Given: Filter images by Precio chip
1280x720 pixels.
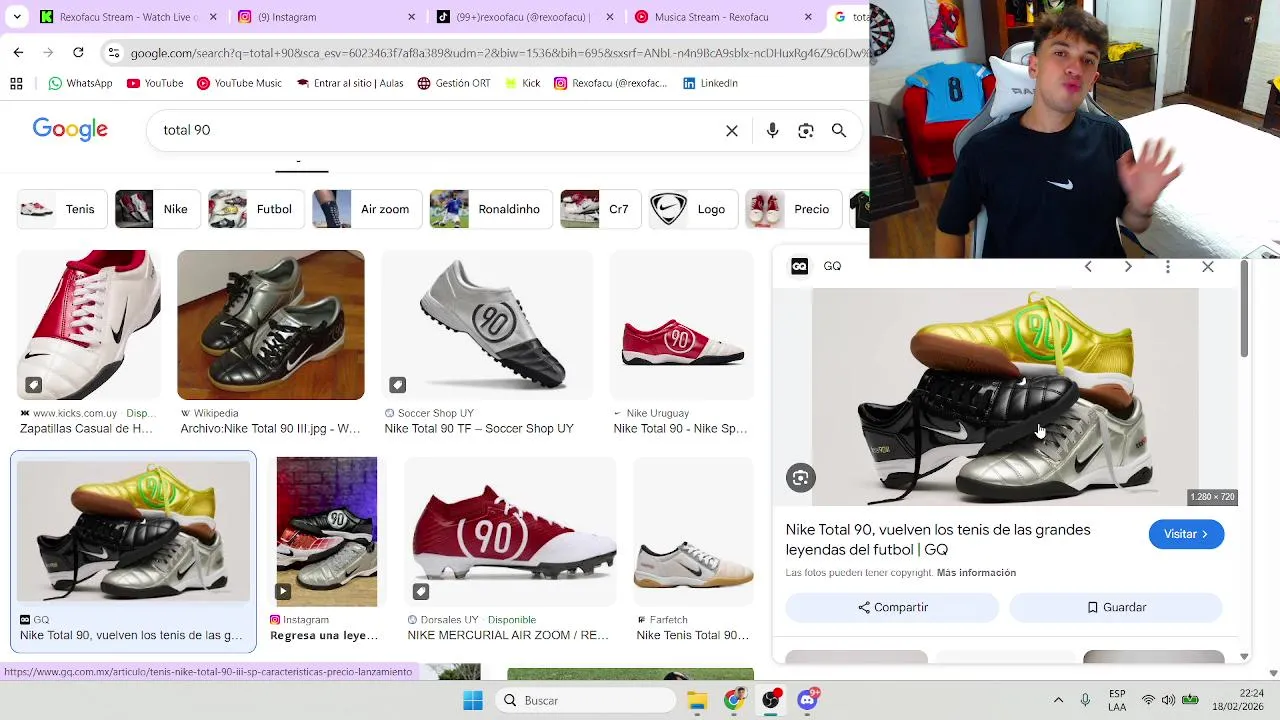Looking at the screenshot, I should pos(793,209).
